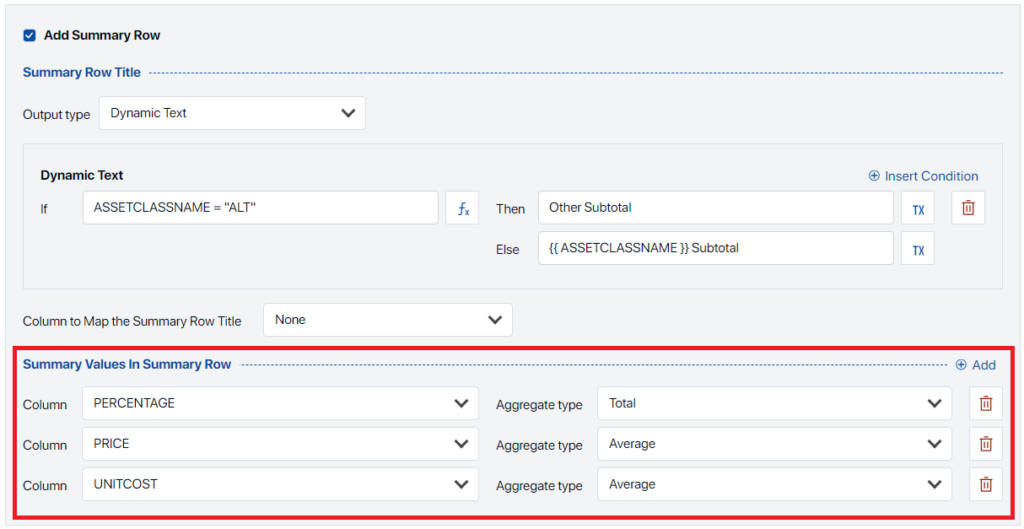Open the Total aggregate type dropdown
Image resolution: width=1024 pixels, height=529 pixels.
click(x=775, y=404)
